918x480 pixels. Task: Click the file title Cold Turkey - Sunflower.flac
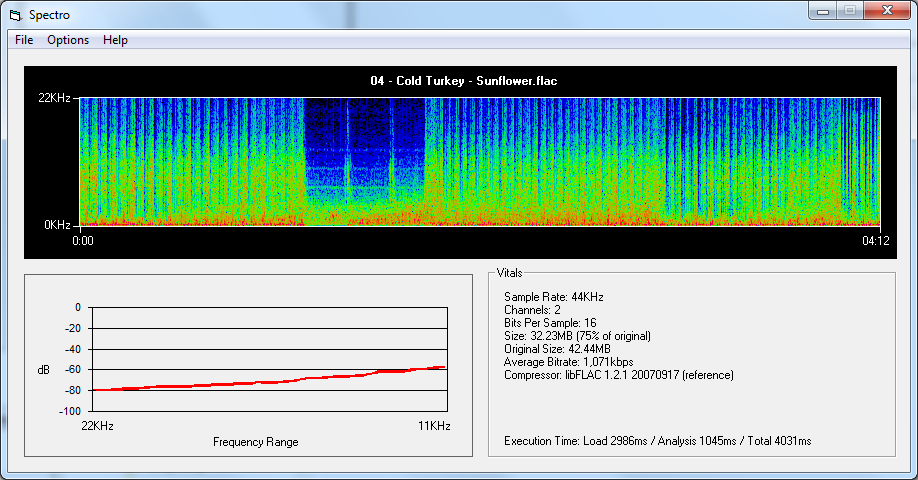(x=462, y=81)
